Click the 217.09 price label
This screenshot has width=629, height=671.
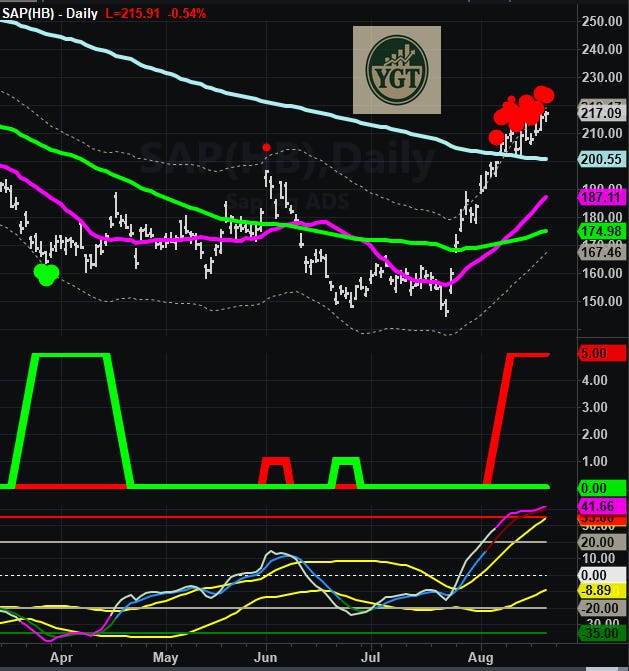pos(601,113)
